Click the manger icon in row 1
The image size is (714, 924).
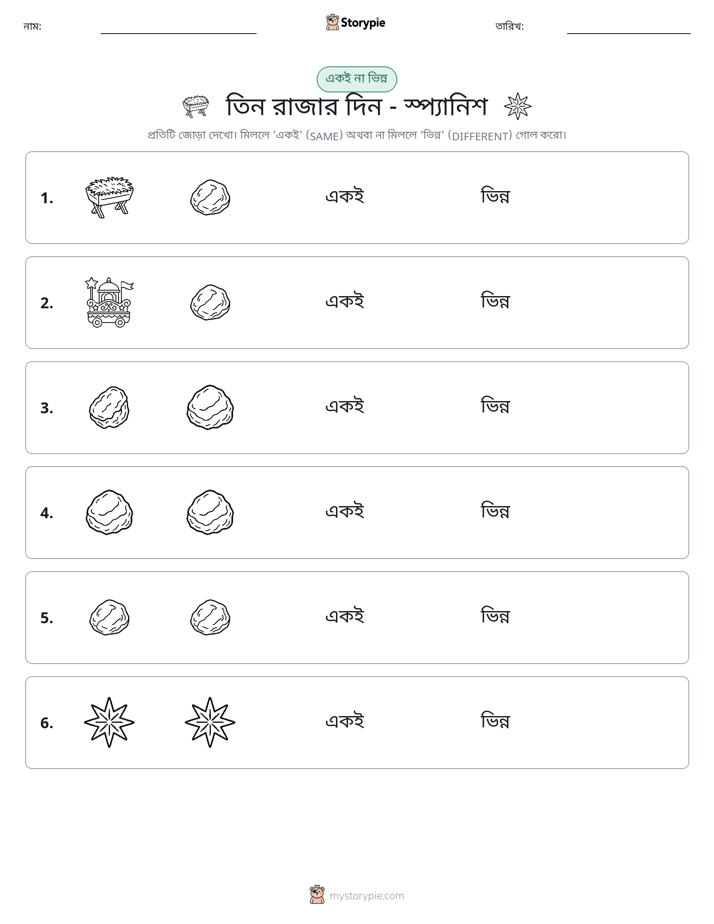click(x=109, y=197)
